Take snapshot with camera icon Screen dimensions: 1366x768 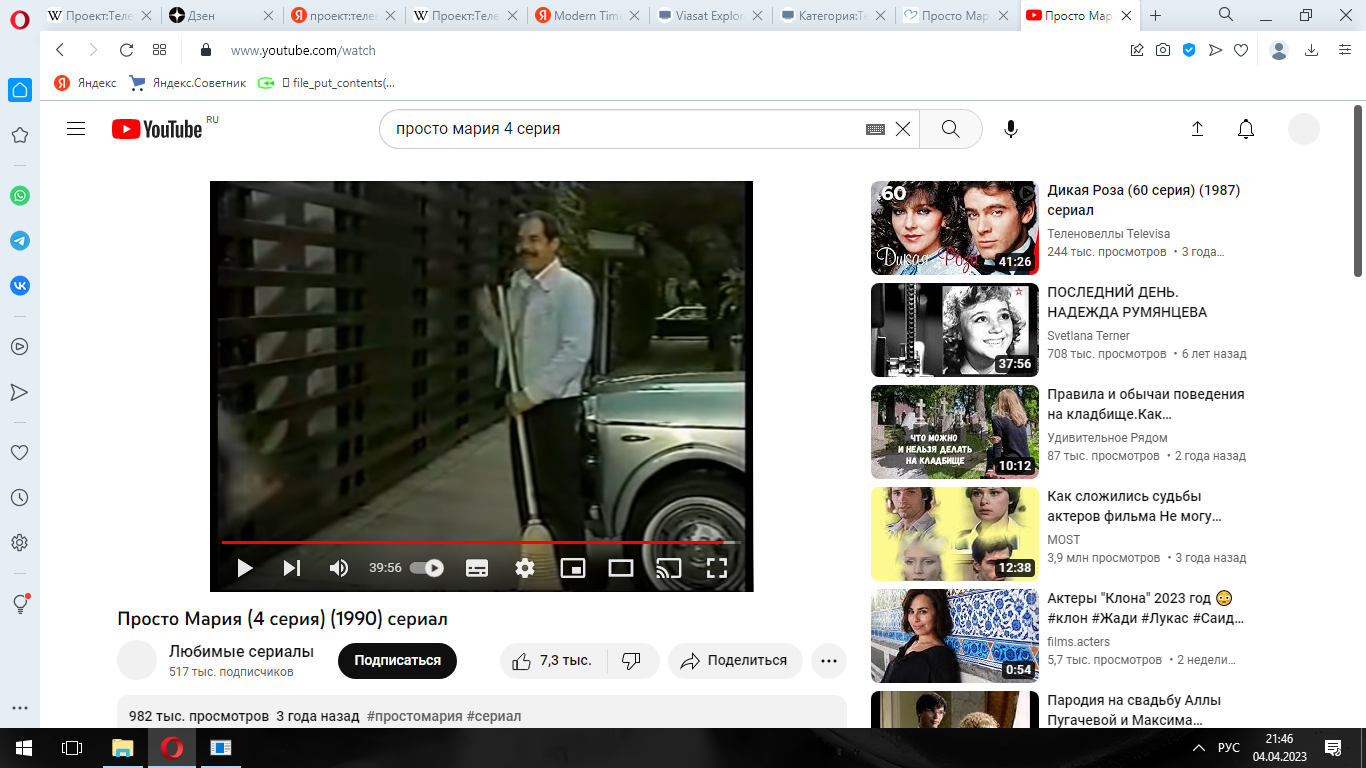[x=1163, y=50]
